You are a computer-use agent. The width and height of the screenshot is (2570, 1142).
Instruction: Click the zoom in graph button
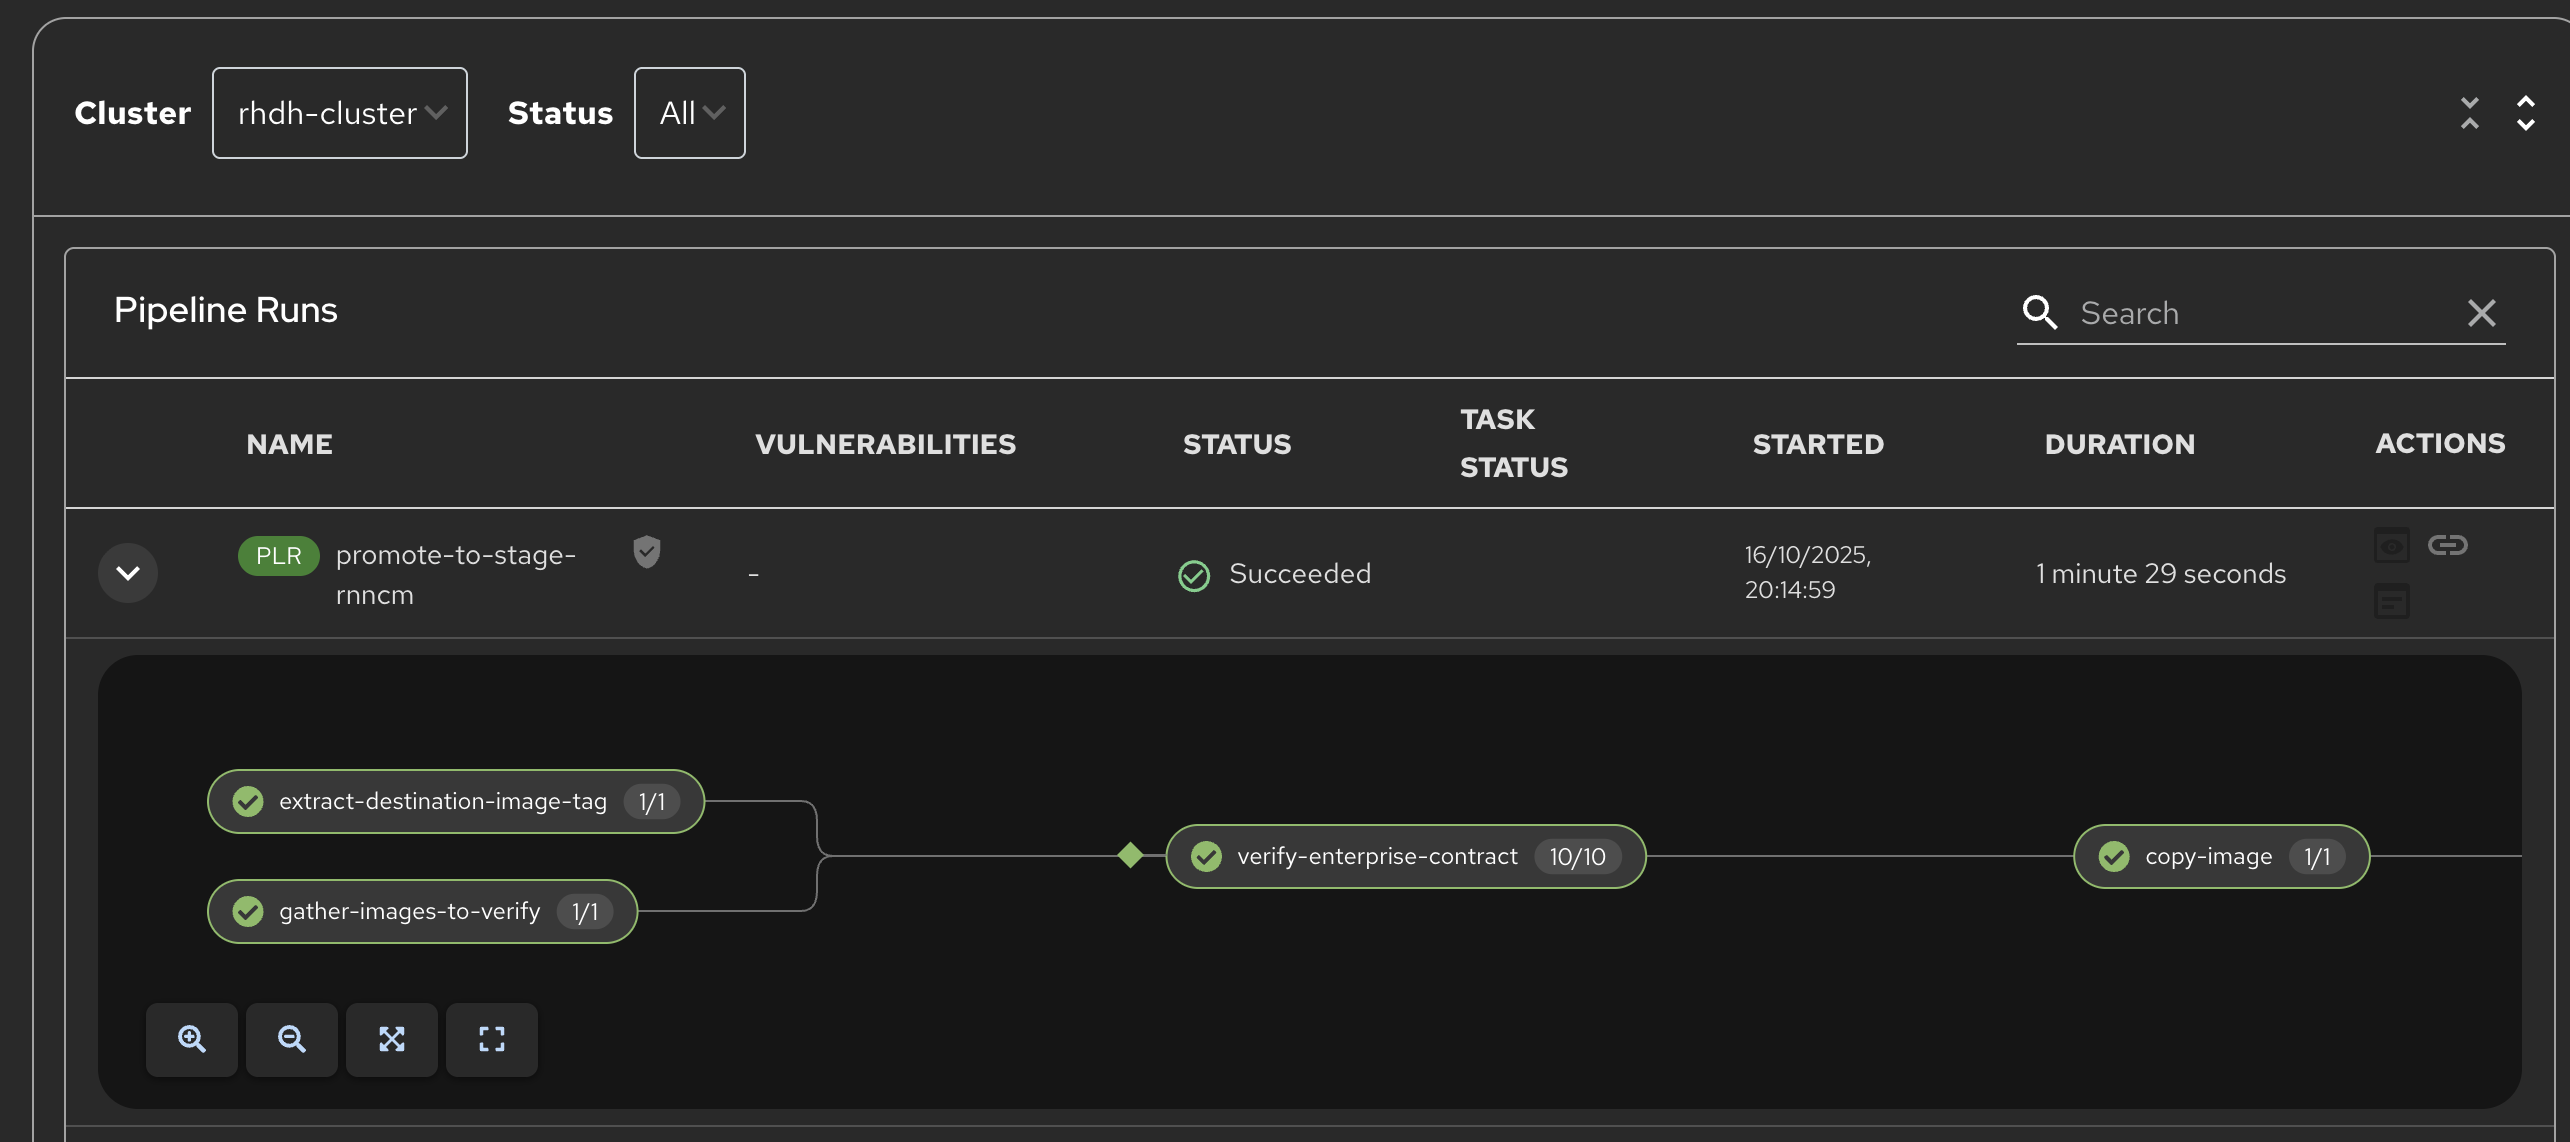192,1039
